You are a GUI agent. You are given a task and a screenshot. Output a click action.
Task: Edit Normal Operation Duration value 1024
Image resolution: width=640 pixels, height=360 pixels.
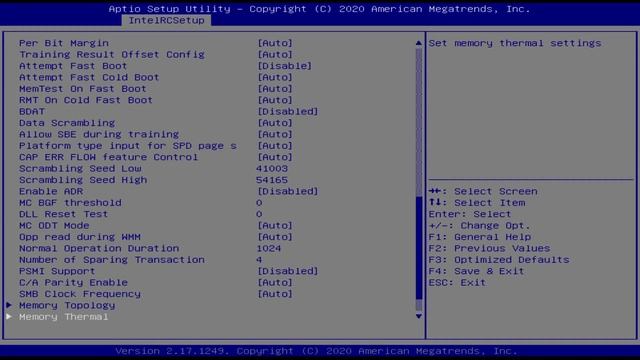[269, 249]
